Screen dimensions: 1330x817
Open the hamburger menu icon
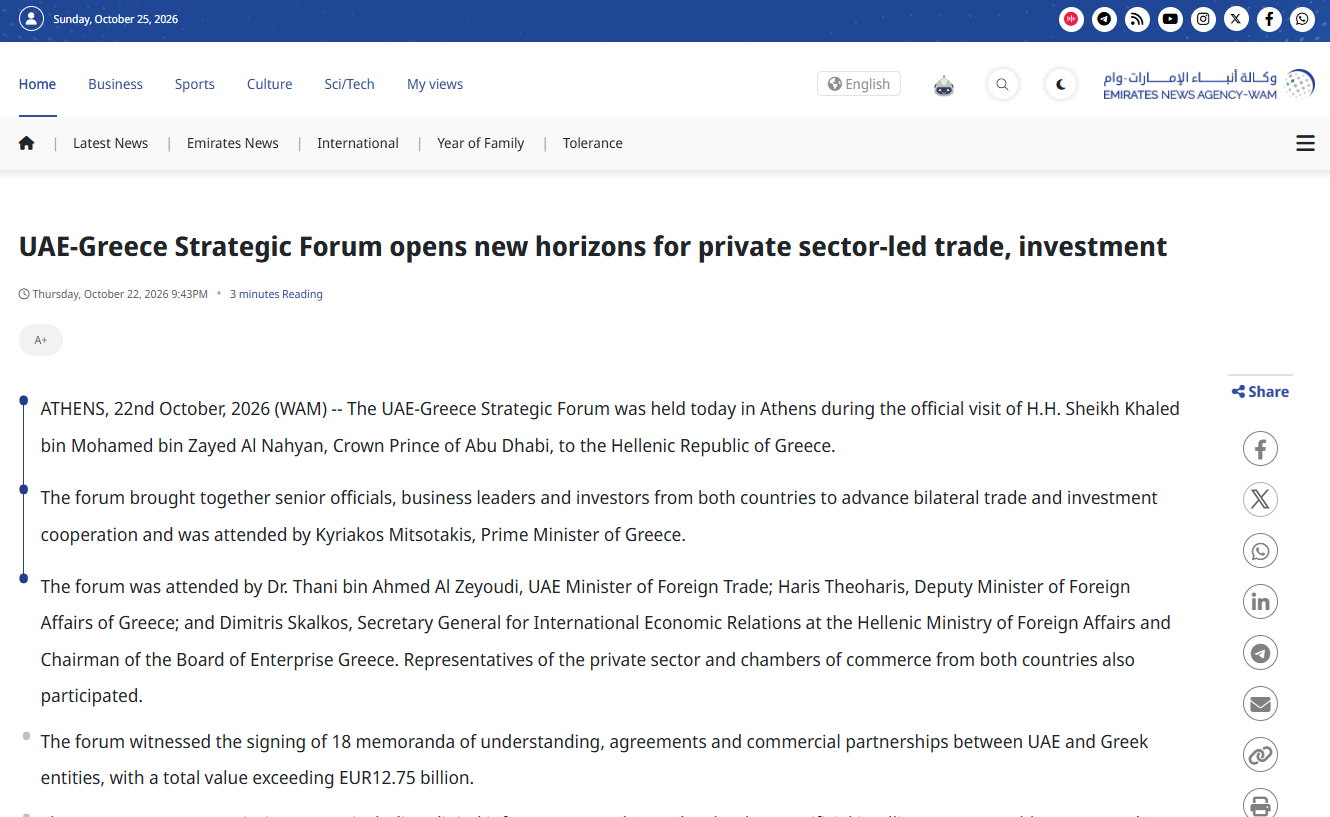(1305, 143)
